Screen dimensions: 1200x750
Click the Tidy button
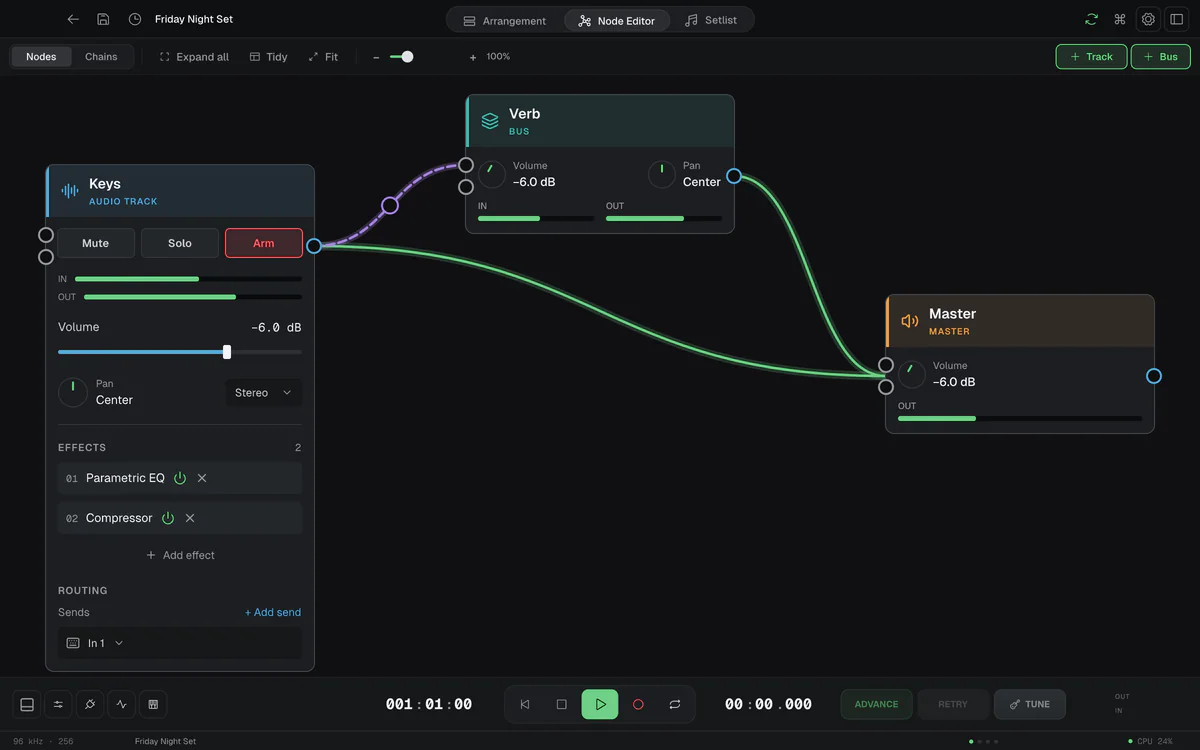[268, 57]
